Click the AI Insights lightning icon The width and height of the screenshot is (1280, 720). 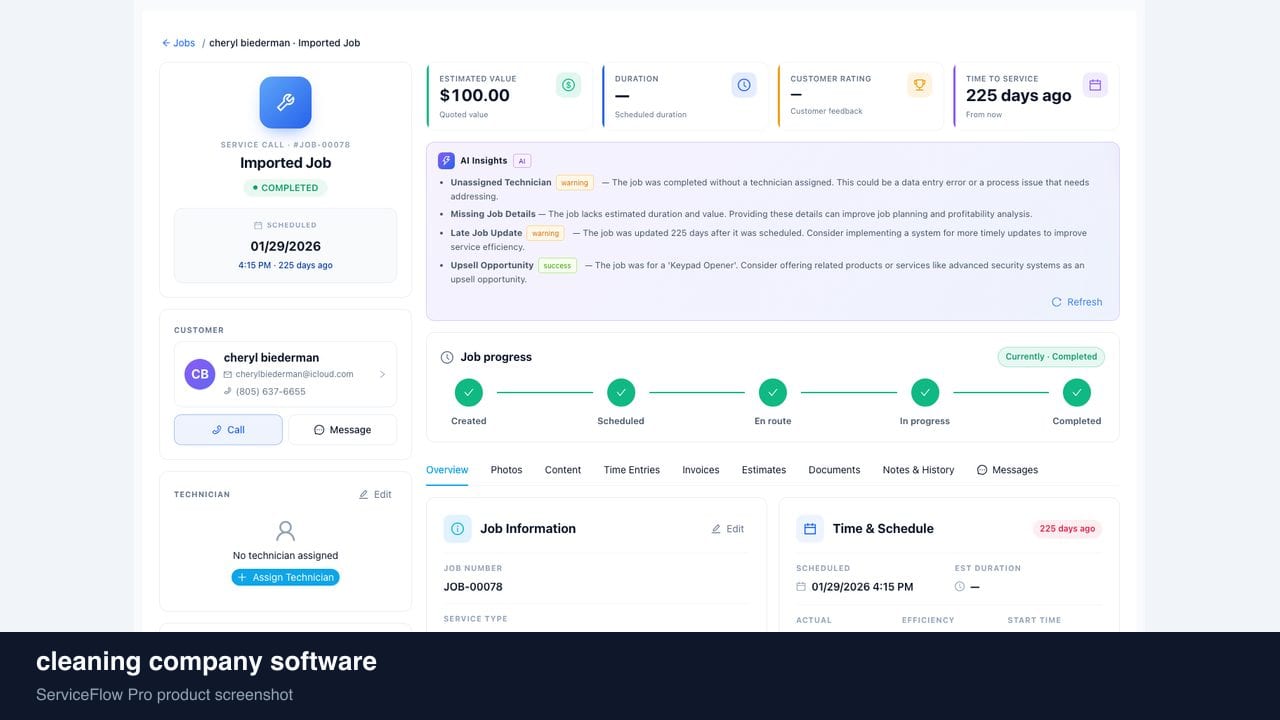click(446, 160)
